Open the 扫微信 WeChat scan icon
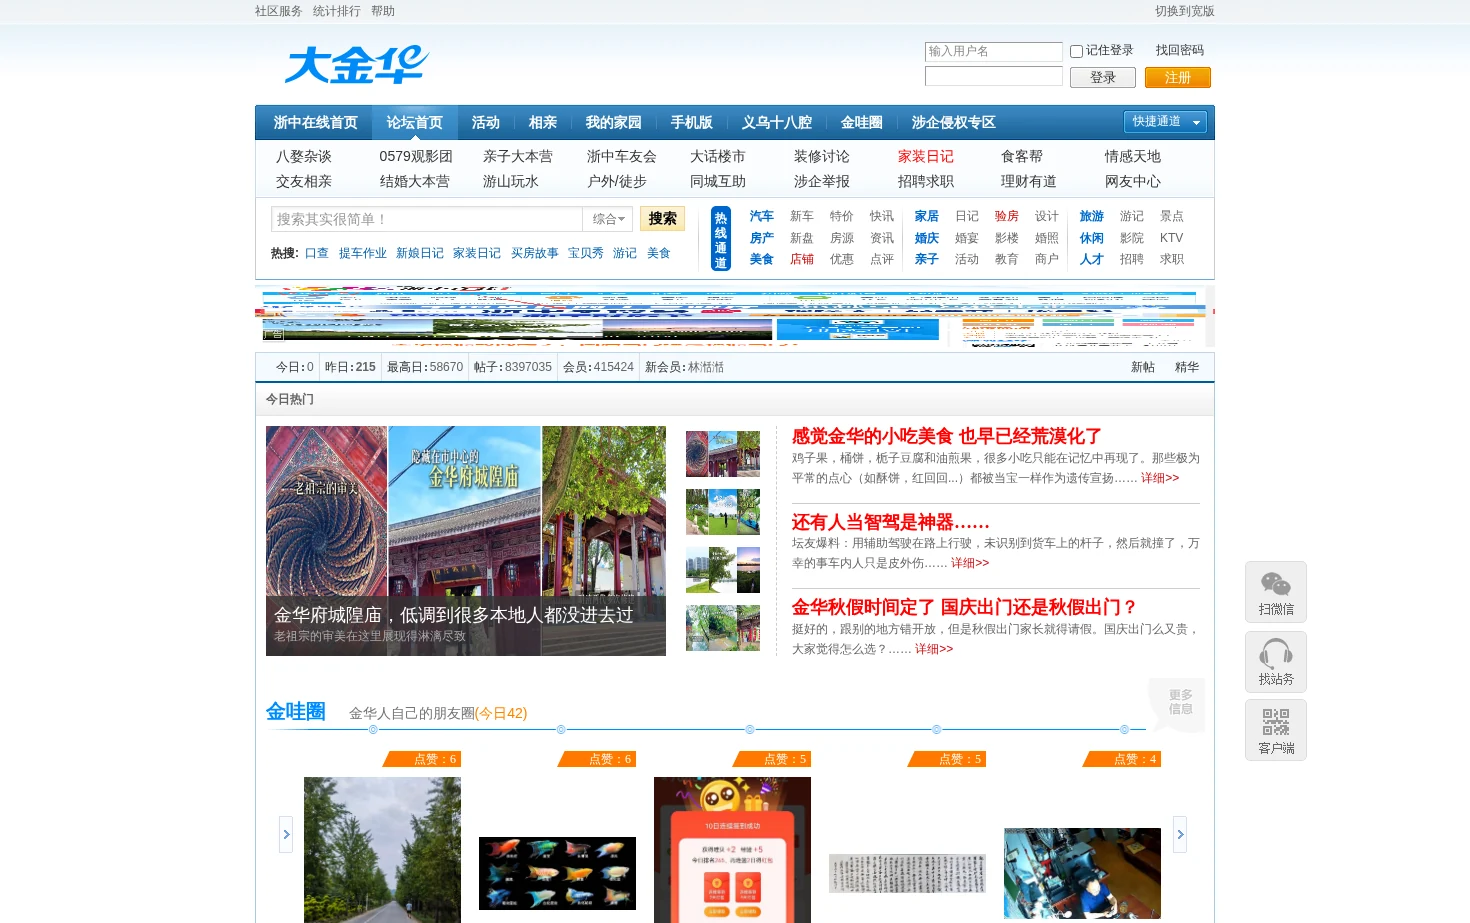 click(1276, 592)
